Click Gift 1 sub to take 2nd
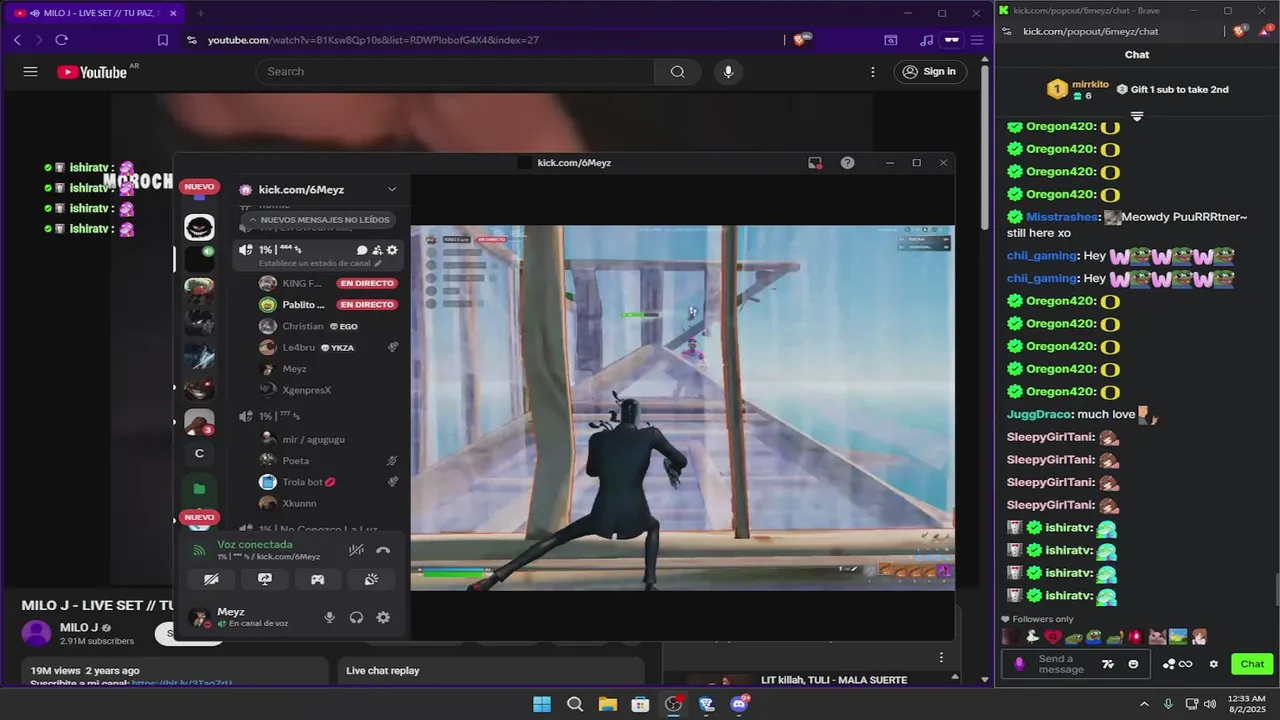 point(1172,89)
